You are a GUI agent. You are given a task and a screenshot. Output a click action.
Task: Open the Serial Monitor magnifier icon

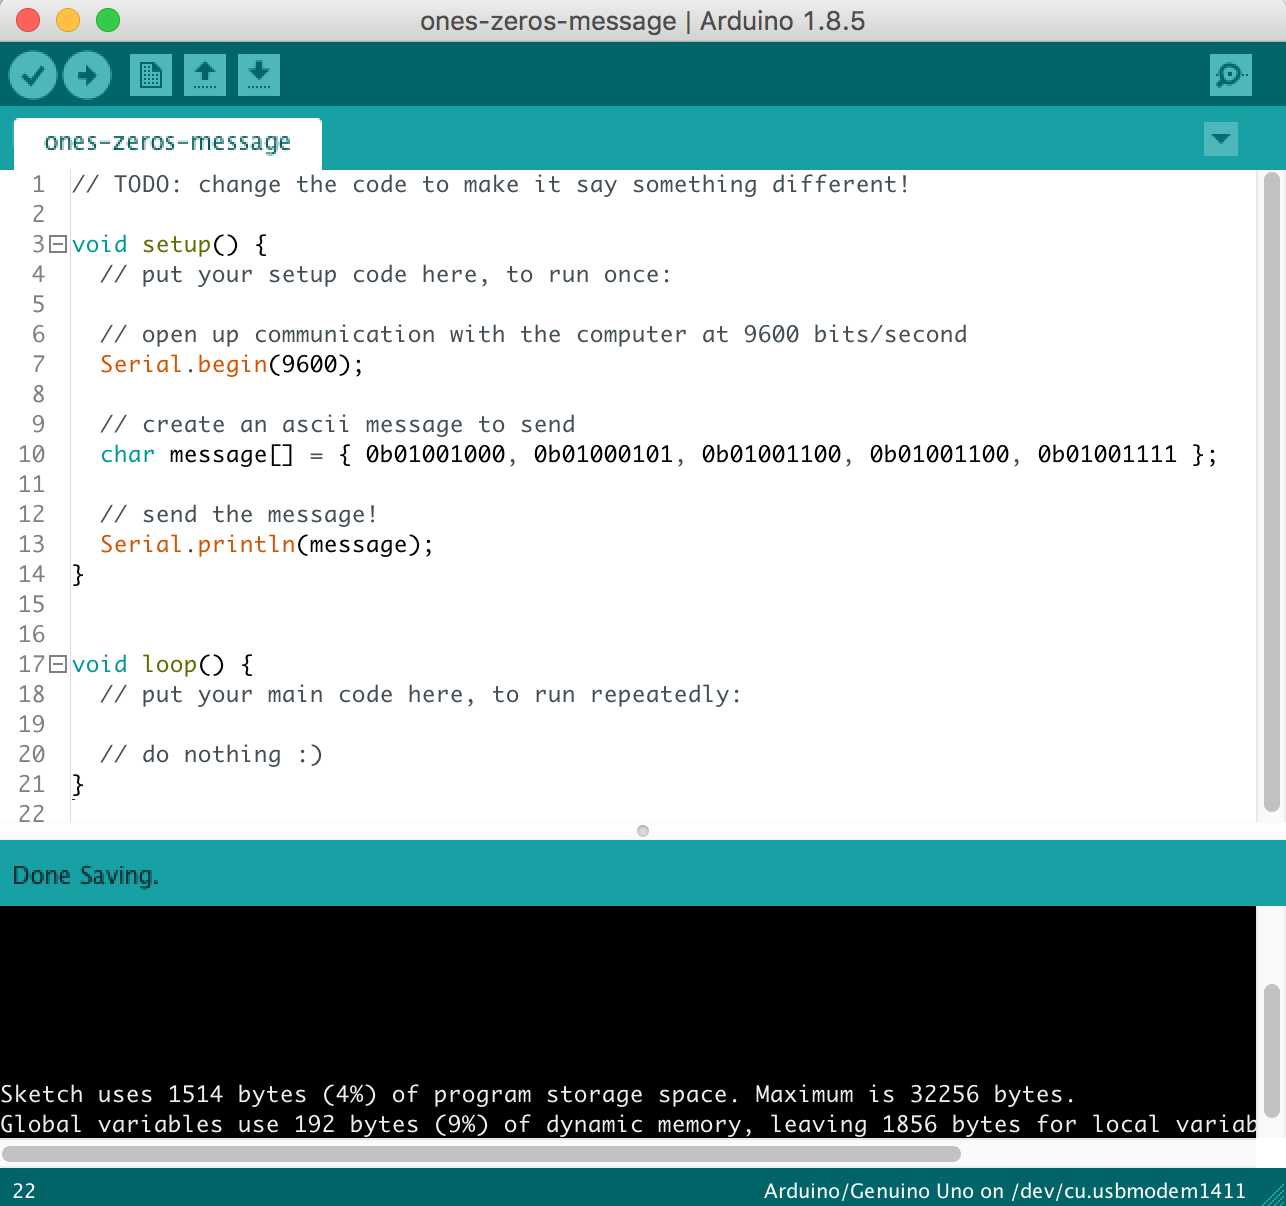(x=1231, y=75)
